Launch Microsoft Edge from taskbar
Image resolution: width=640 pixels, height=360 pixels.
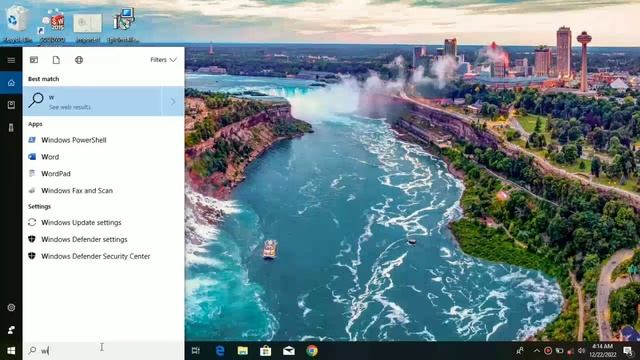(220, 351)
